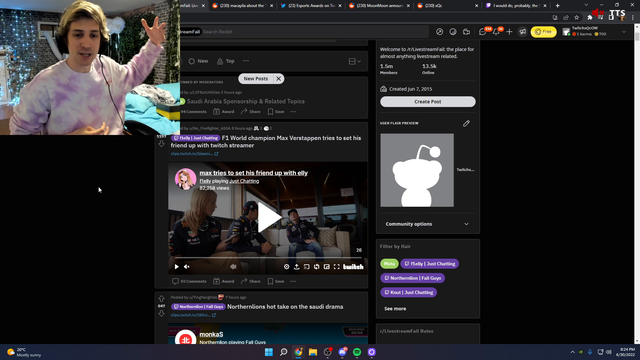Image resolution: width=640 pixels, height=360 pixels.
Task: Filter by the Meta flair
Action: [389, 264]
